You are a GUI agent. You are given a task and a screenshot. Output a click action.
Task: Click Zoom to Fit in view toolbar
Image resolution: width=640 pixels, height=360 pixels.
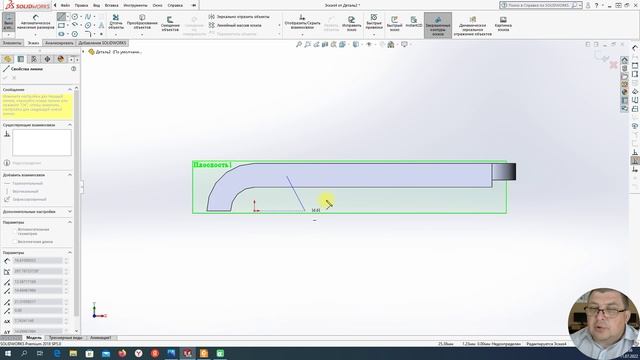299,44
